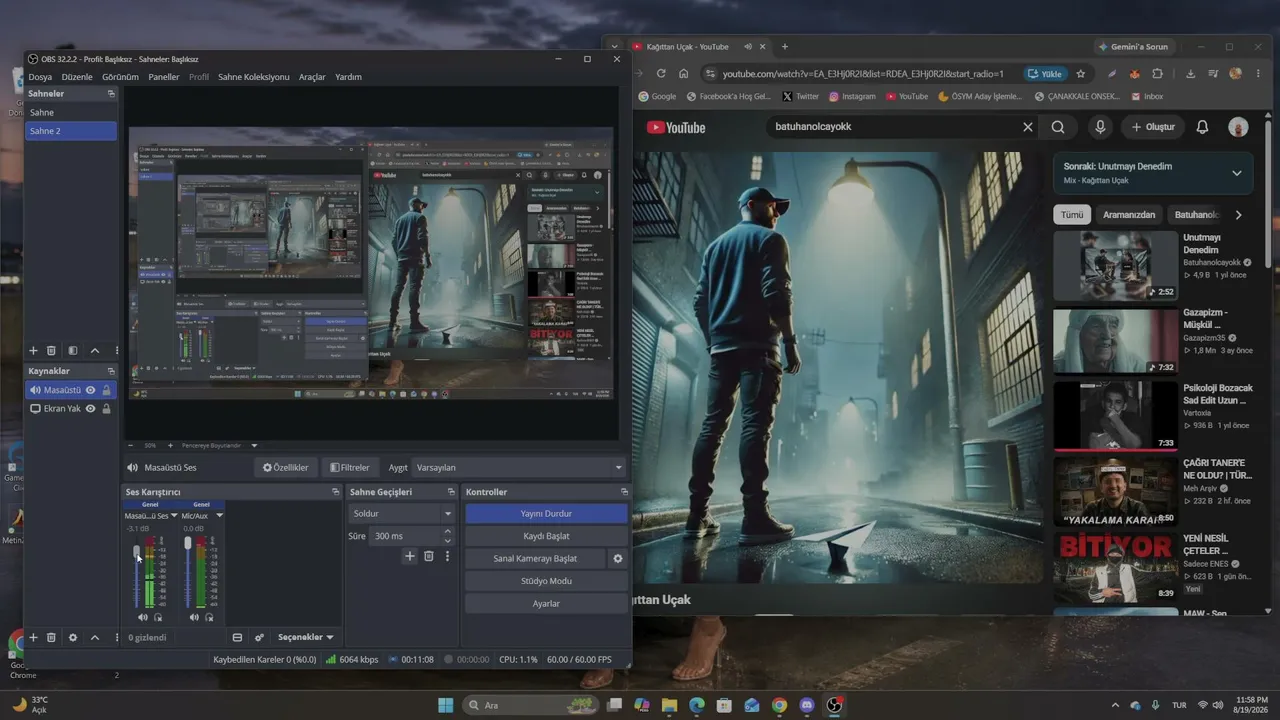Mute Masaüstü Ses channel in mixer
The image size is (1280, 720).
tap(143, 617)
